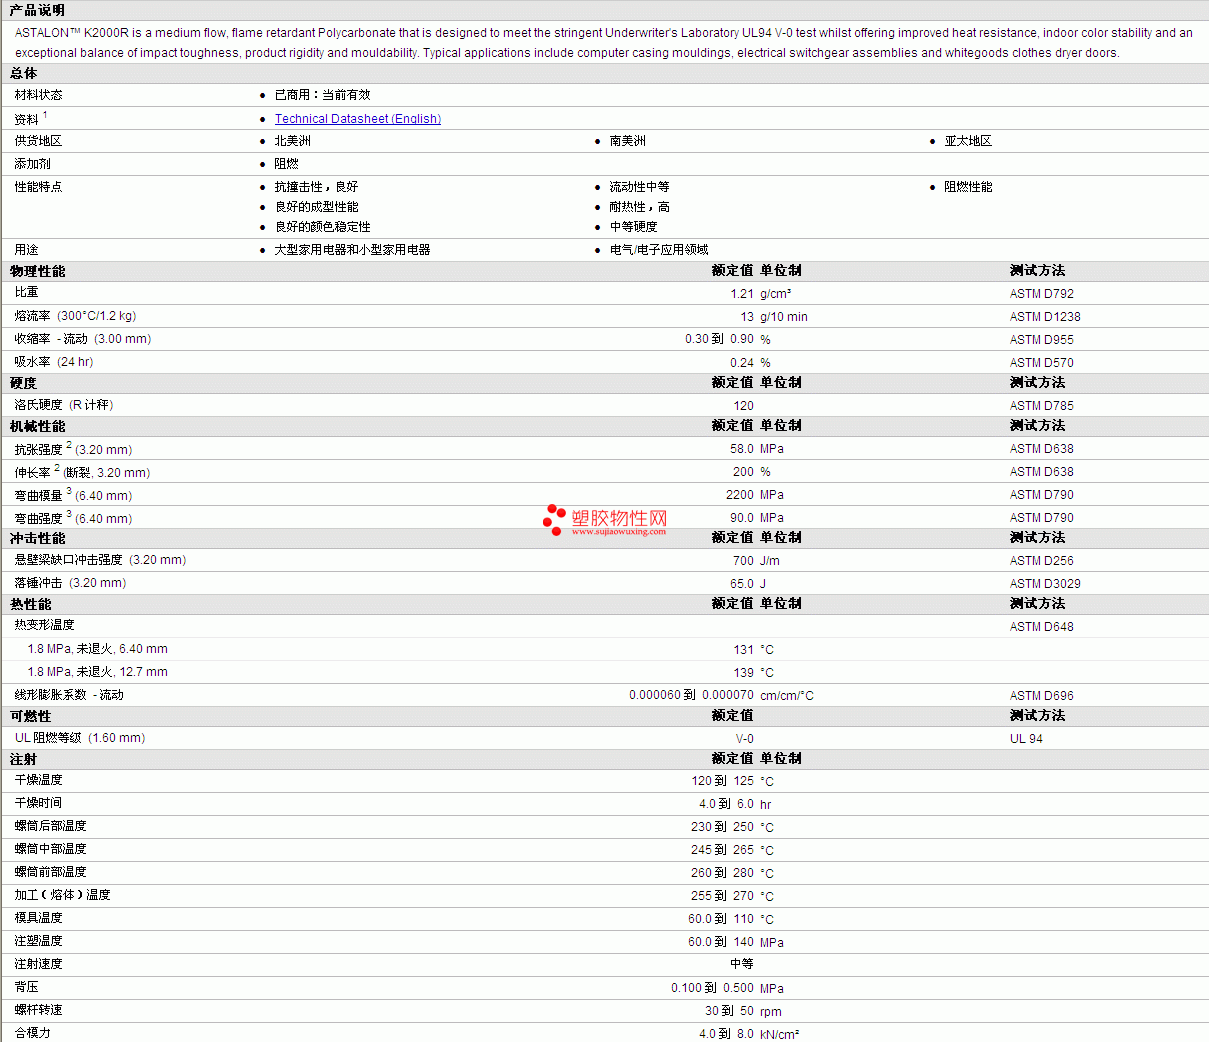Click the 可燃性 section header
This screenshot has width=1209, height=1042.
tap(31, 716)
